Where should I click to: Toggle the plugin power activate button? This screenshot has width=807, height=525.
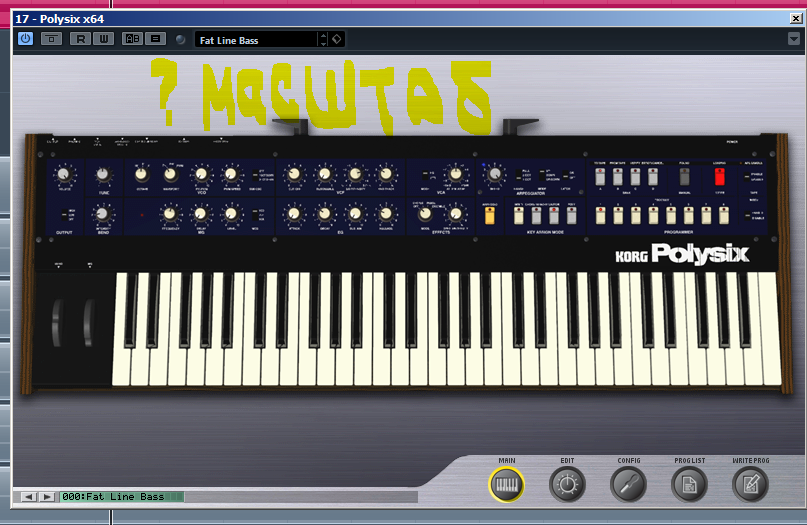click(x=25, y=39)
